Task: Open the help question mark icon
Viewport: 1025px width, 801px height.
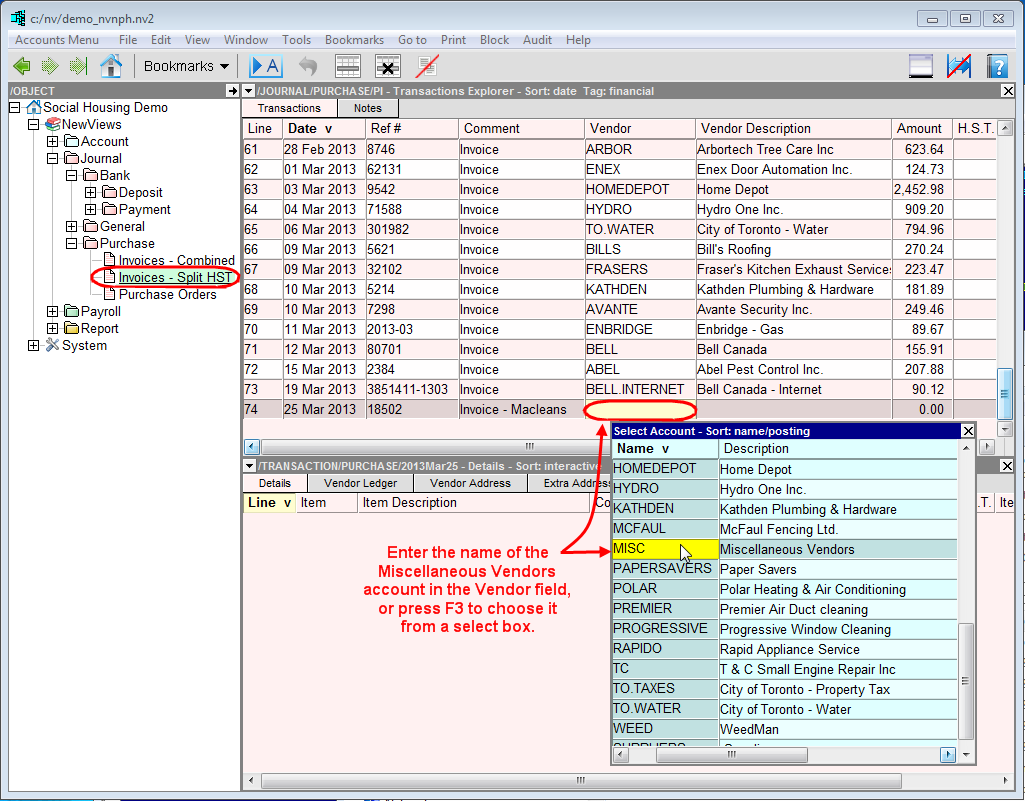Action: point(997,66)
